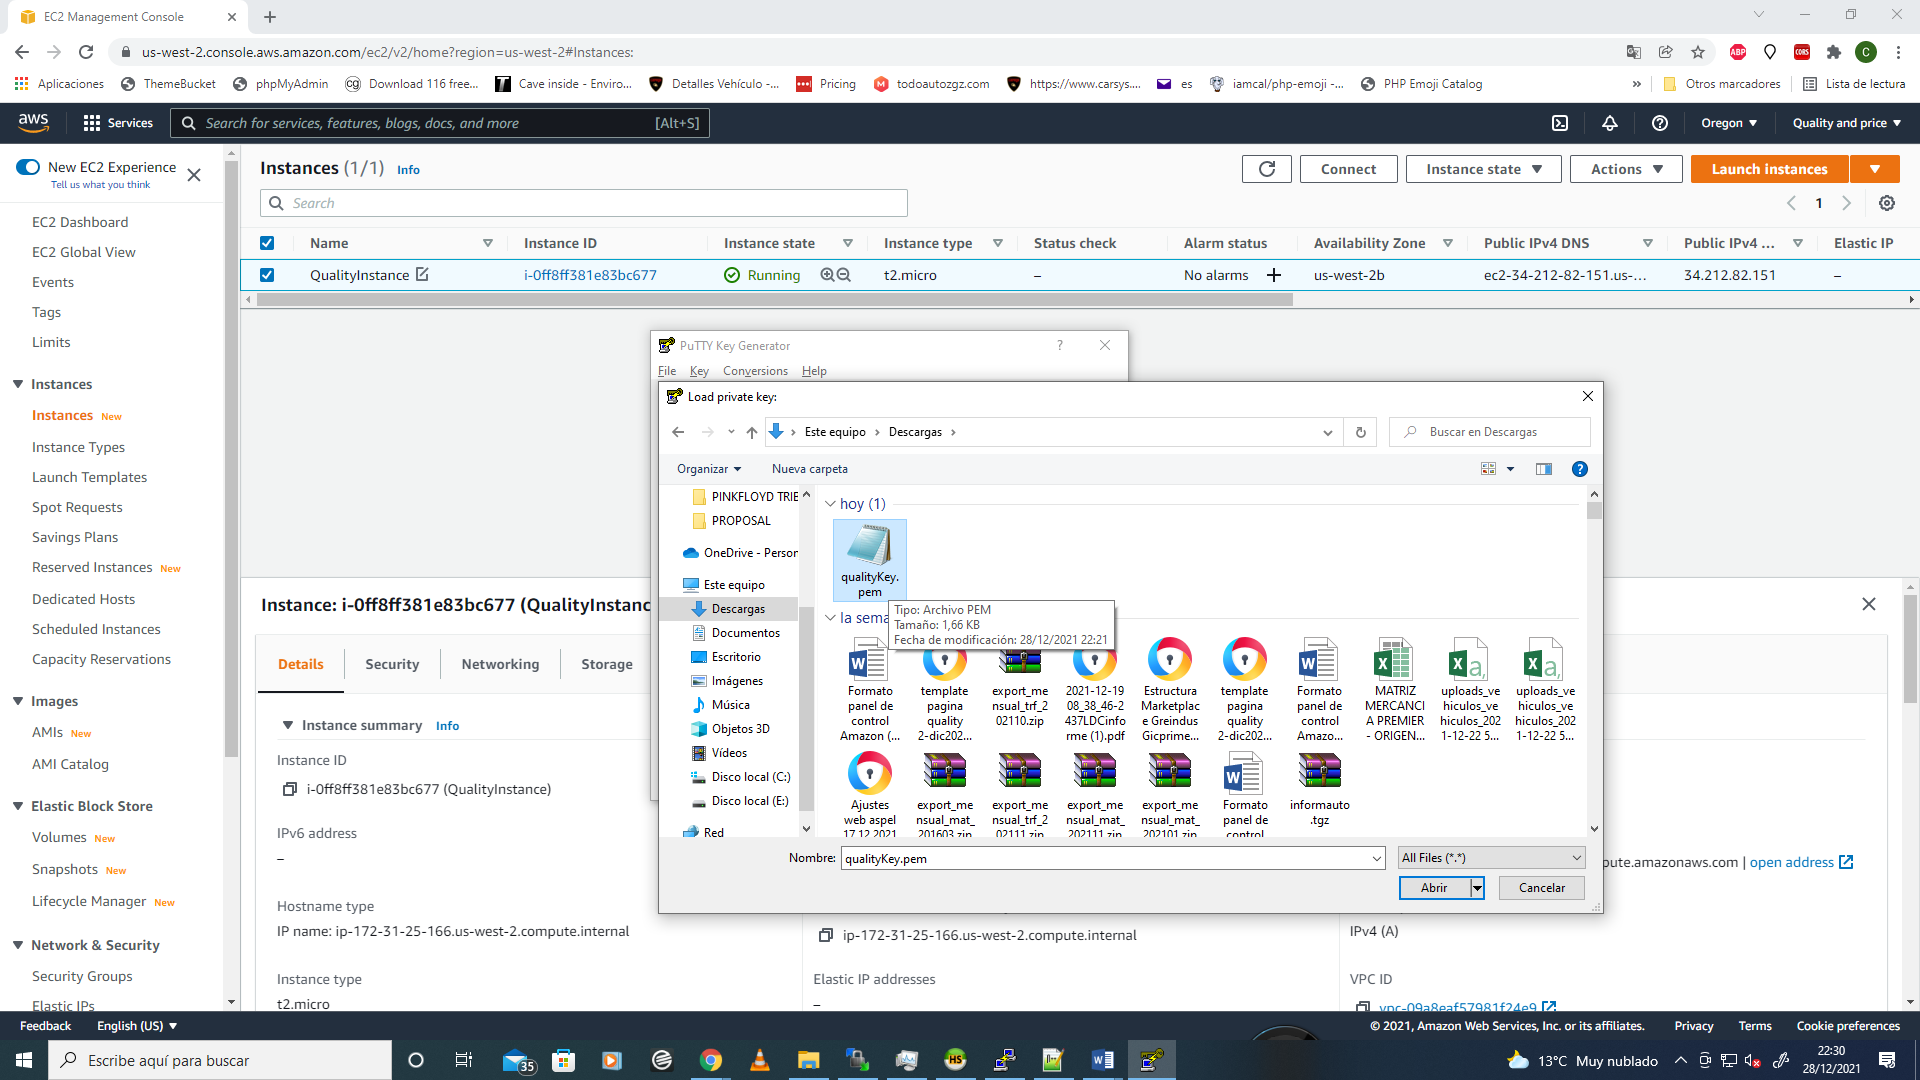This screenshot has width=1920, height=1080.
Task: Open the Conversions menu in PuTTYgen
Action: pos(755,371)
